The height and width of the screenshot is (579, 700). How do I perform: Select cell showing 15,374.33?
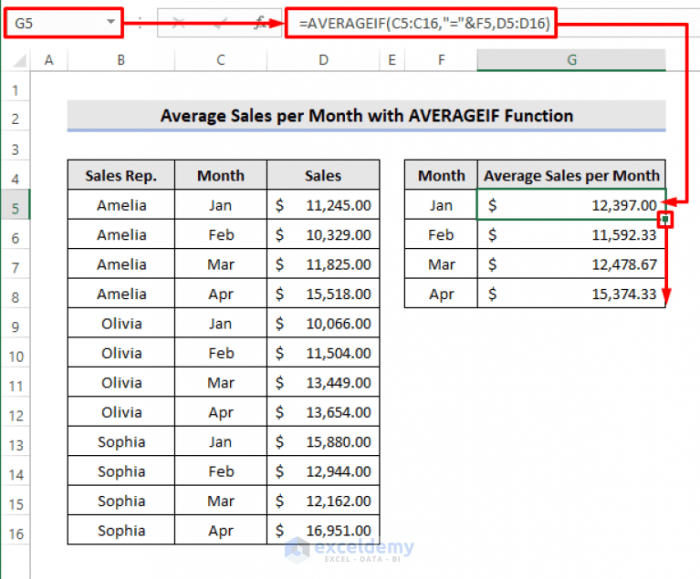point(571,294)
